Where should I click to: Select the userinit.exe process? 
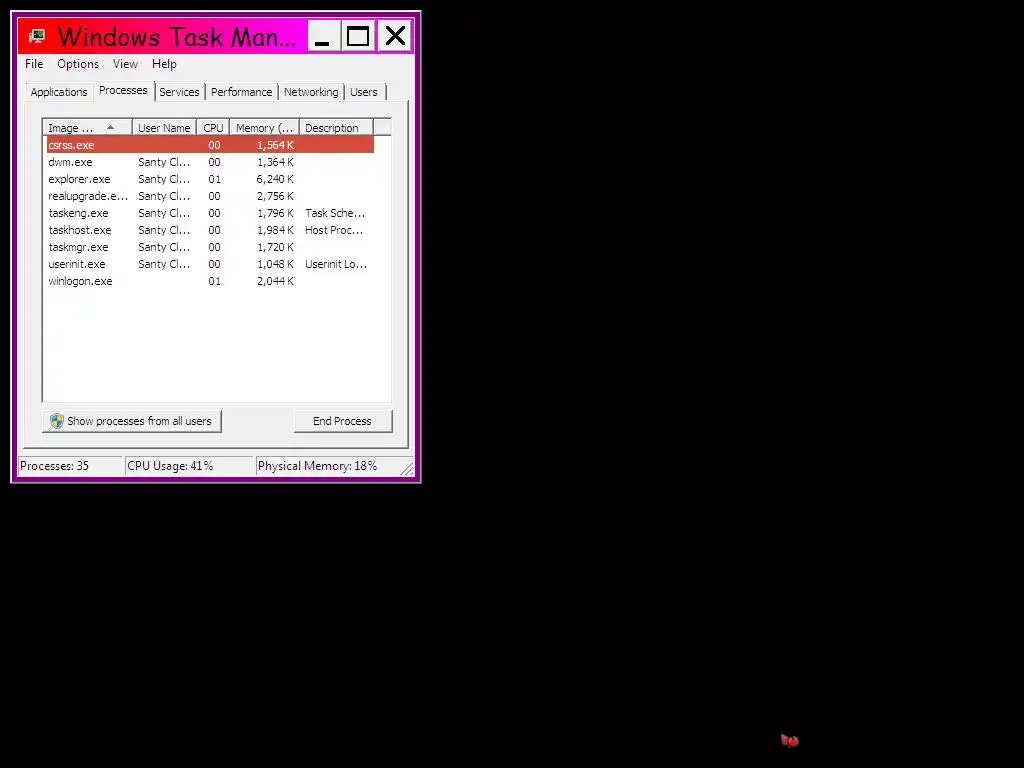pos(210,264)
